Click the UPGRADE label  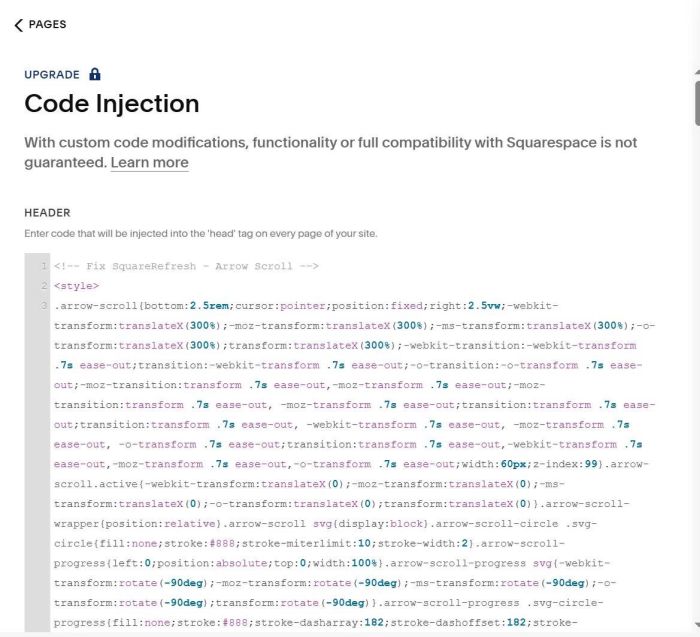pyautogui.click(x=52, y=75)
